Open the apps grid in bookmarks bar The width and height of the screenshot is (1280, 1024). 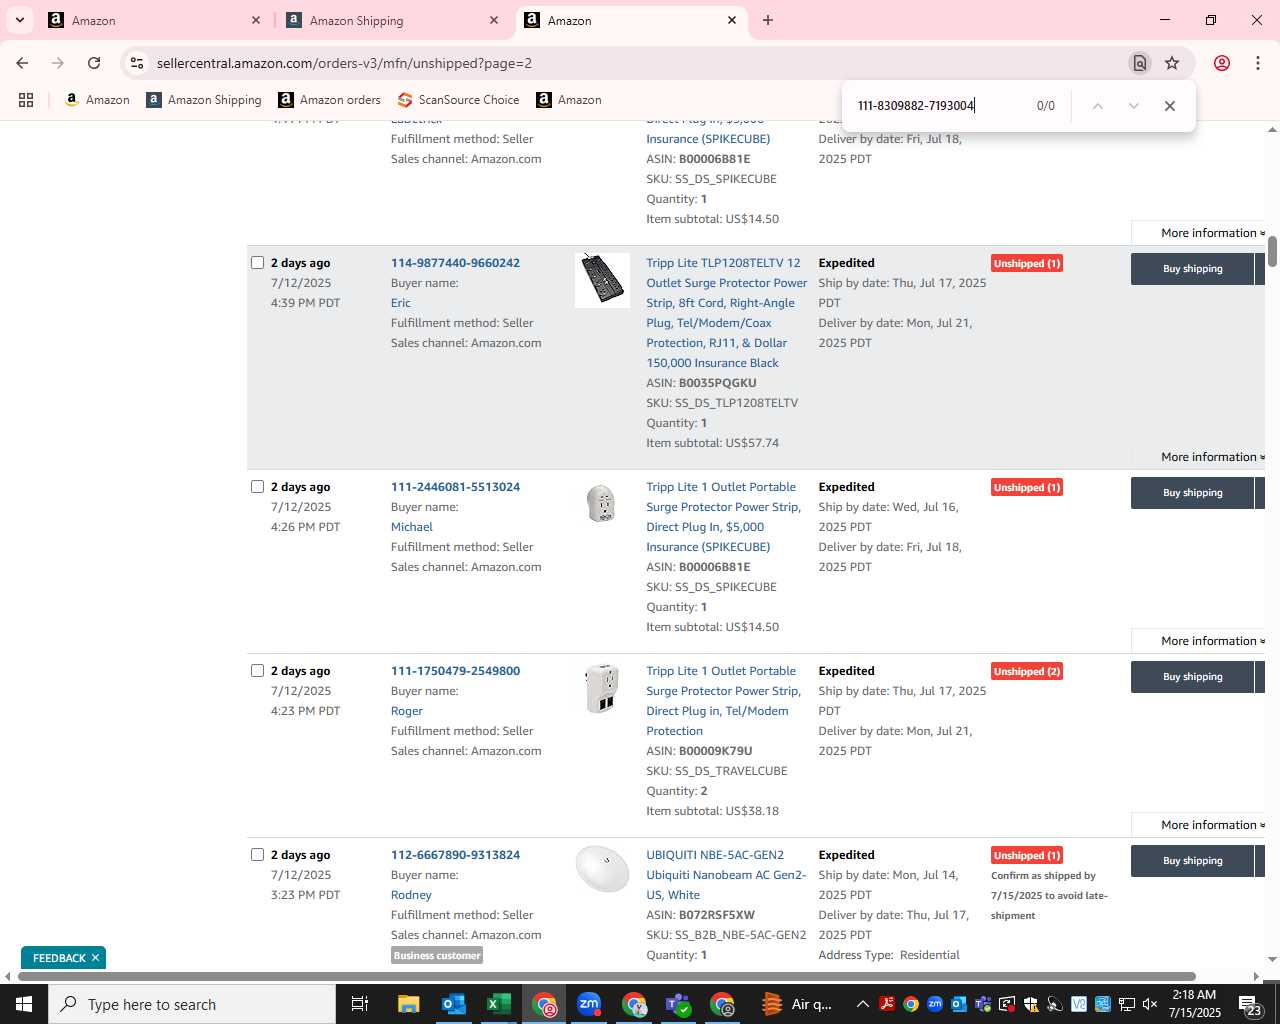pyautogui.click(x=26, y=100)
